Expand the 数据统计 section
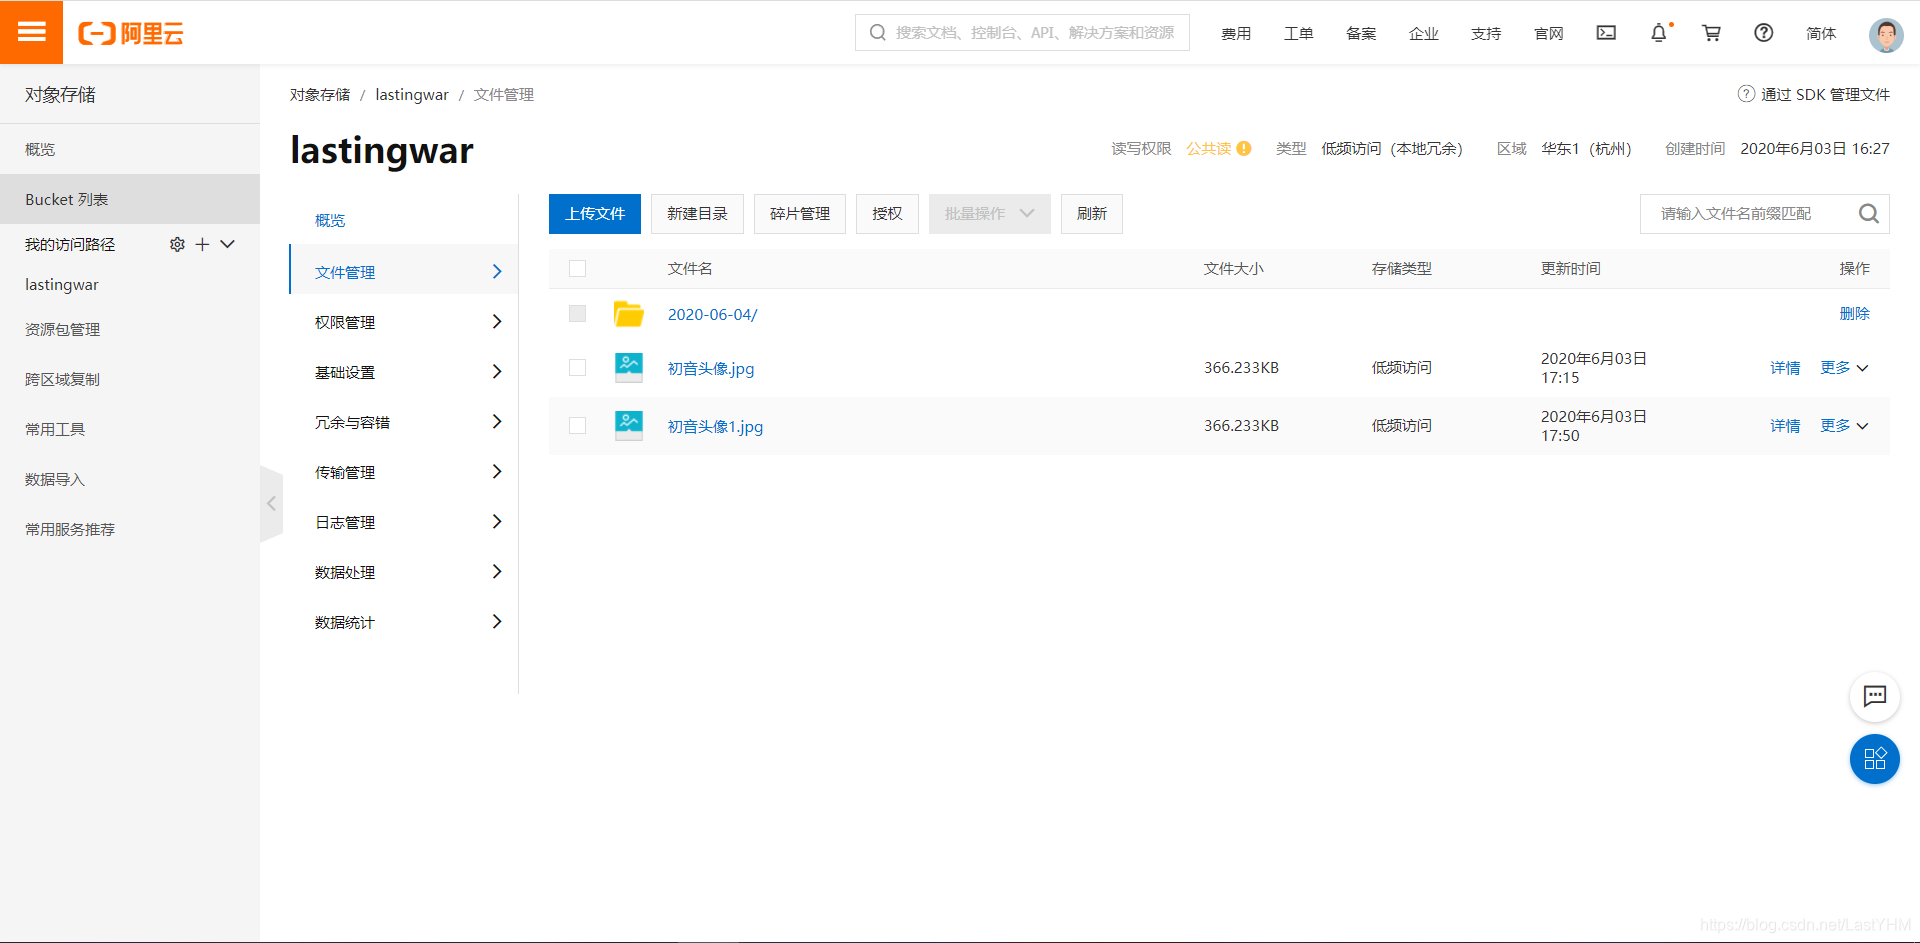1920x943 pixels. tap(404, 622)
